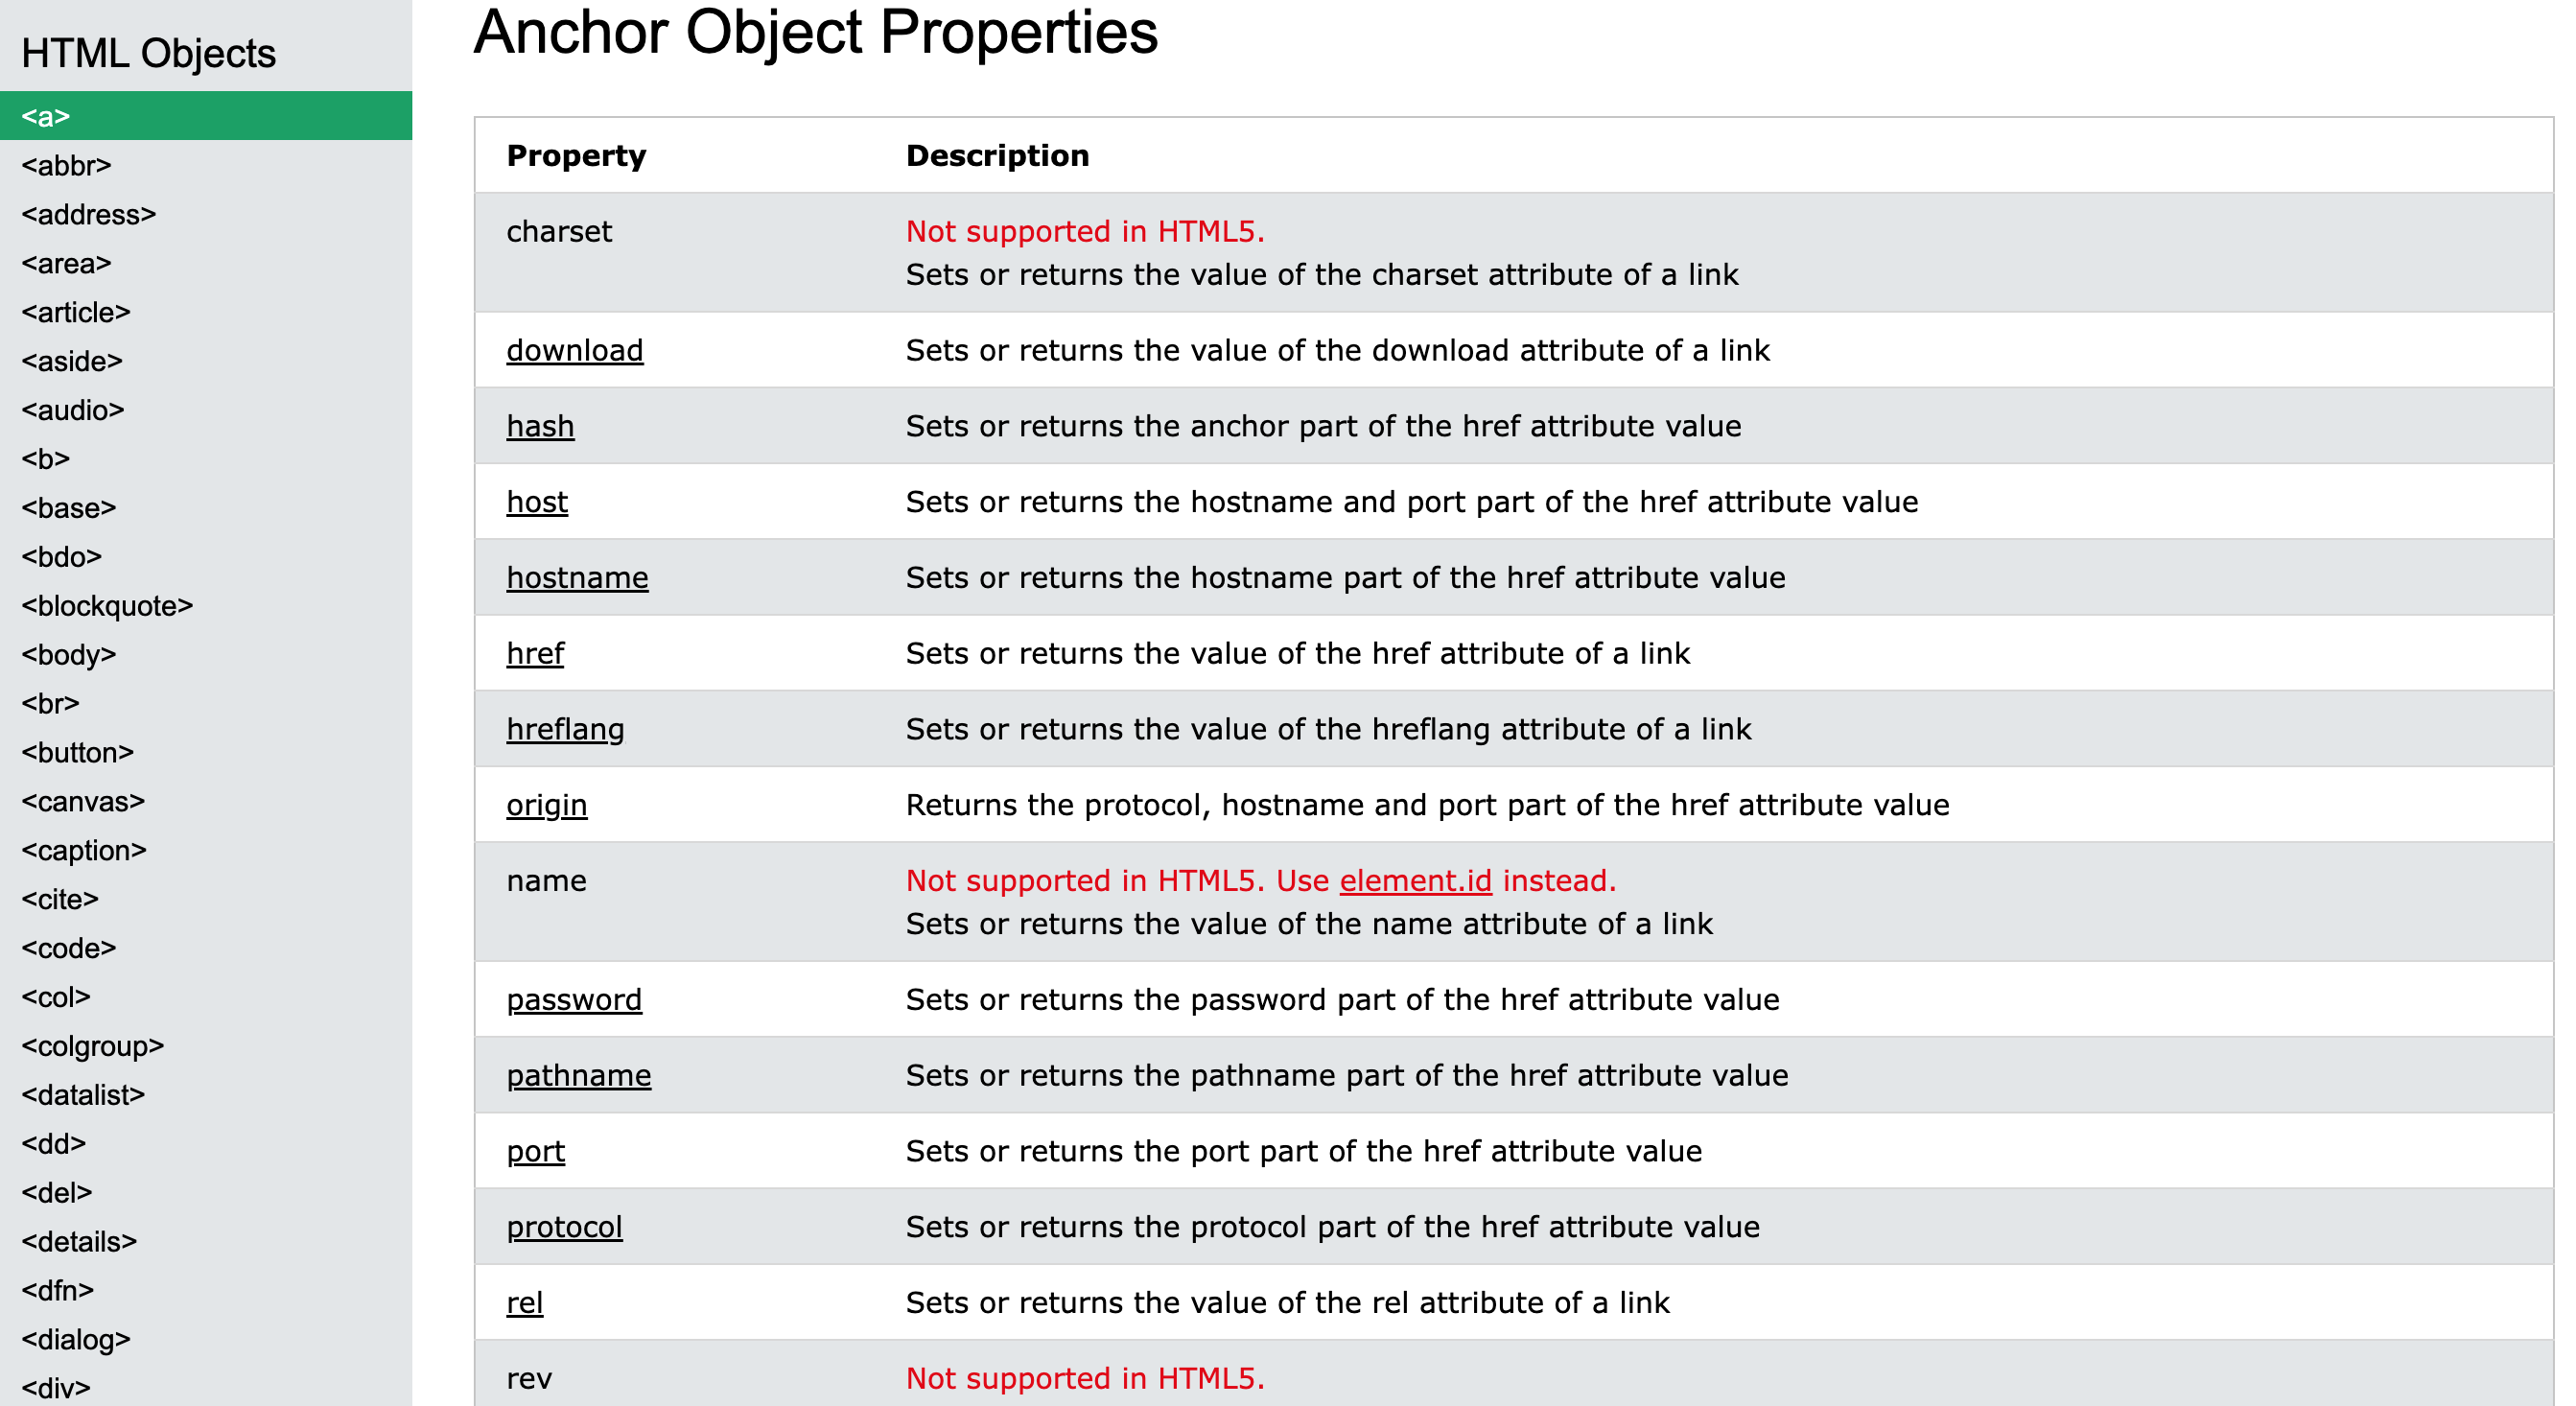Go to the hostname property page
The image size is (2576, 1406).
coord(577,578)
